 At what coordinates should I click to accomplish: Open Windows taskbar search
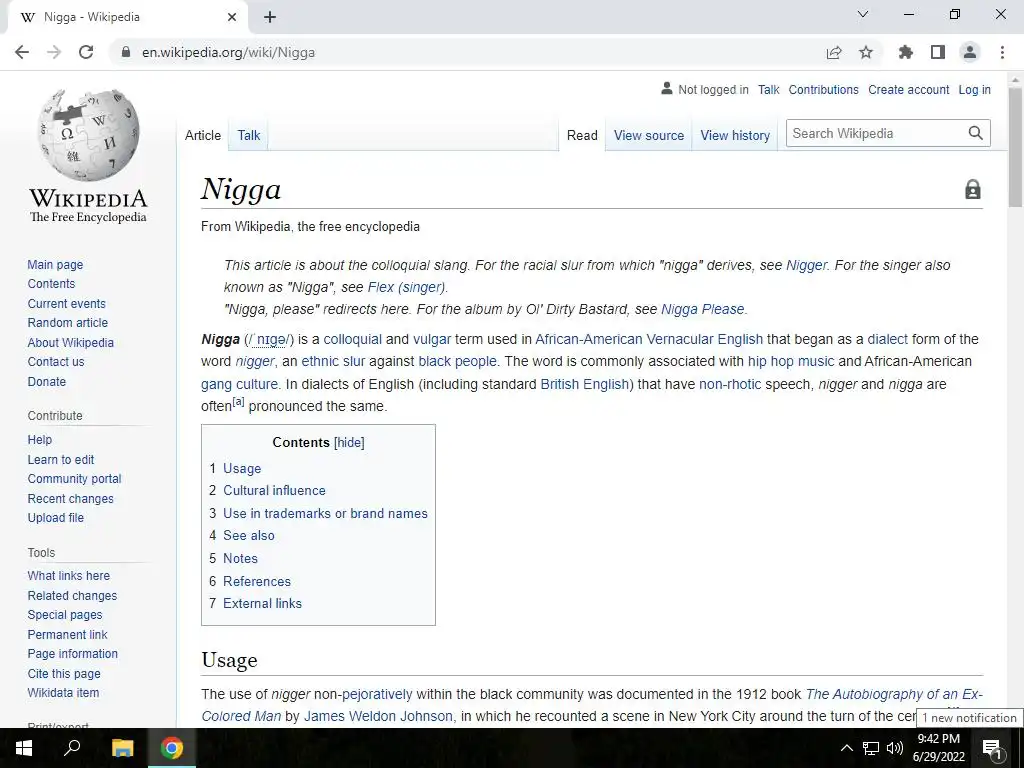[72, 747]
